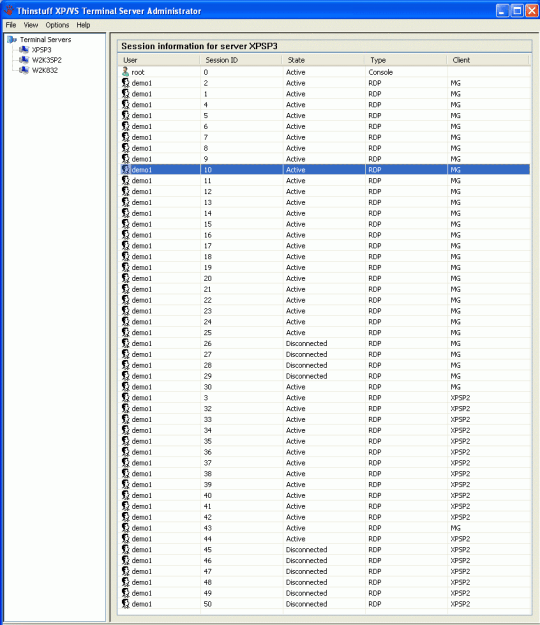
Task: Click Session ID cell '47'
Action: click(208, 572)
